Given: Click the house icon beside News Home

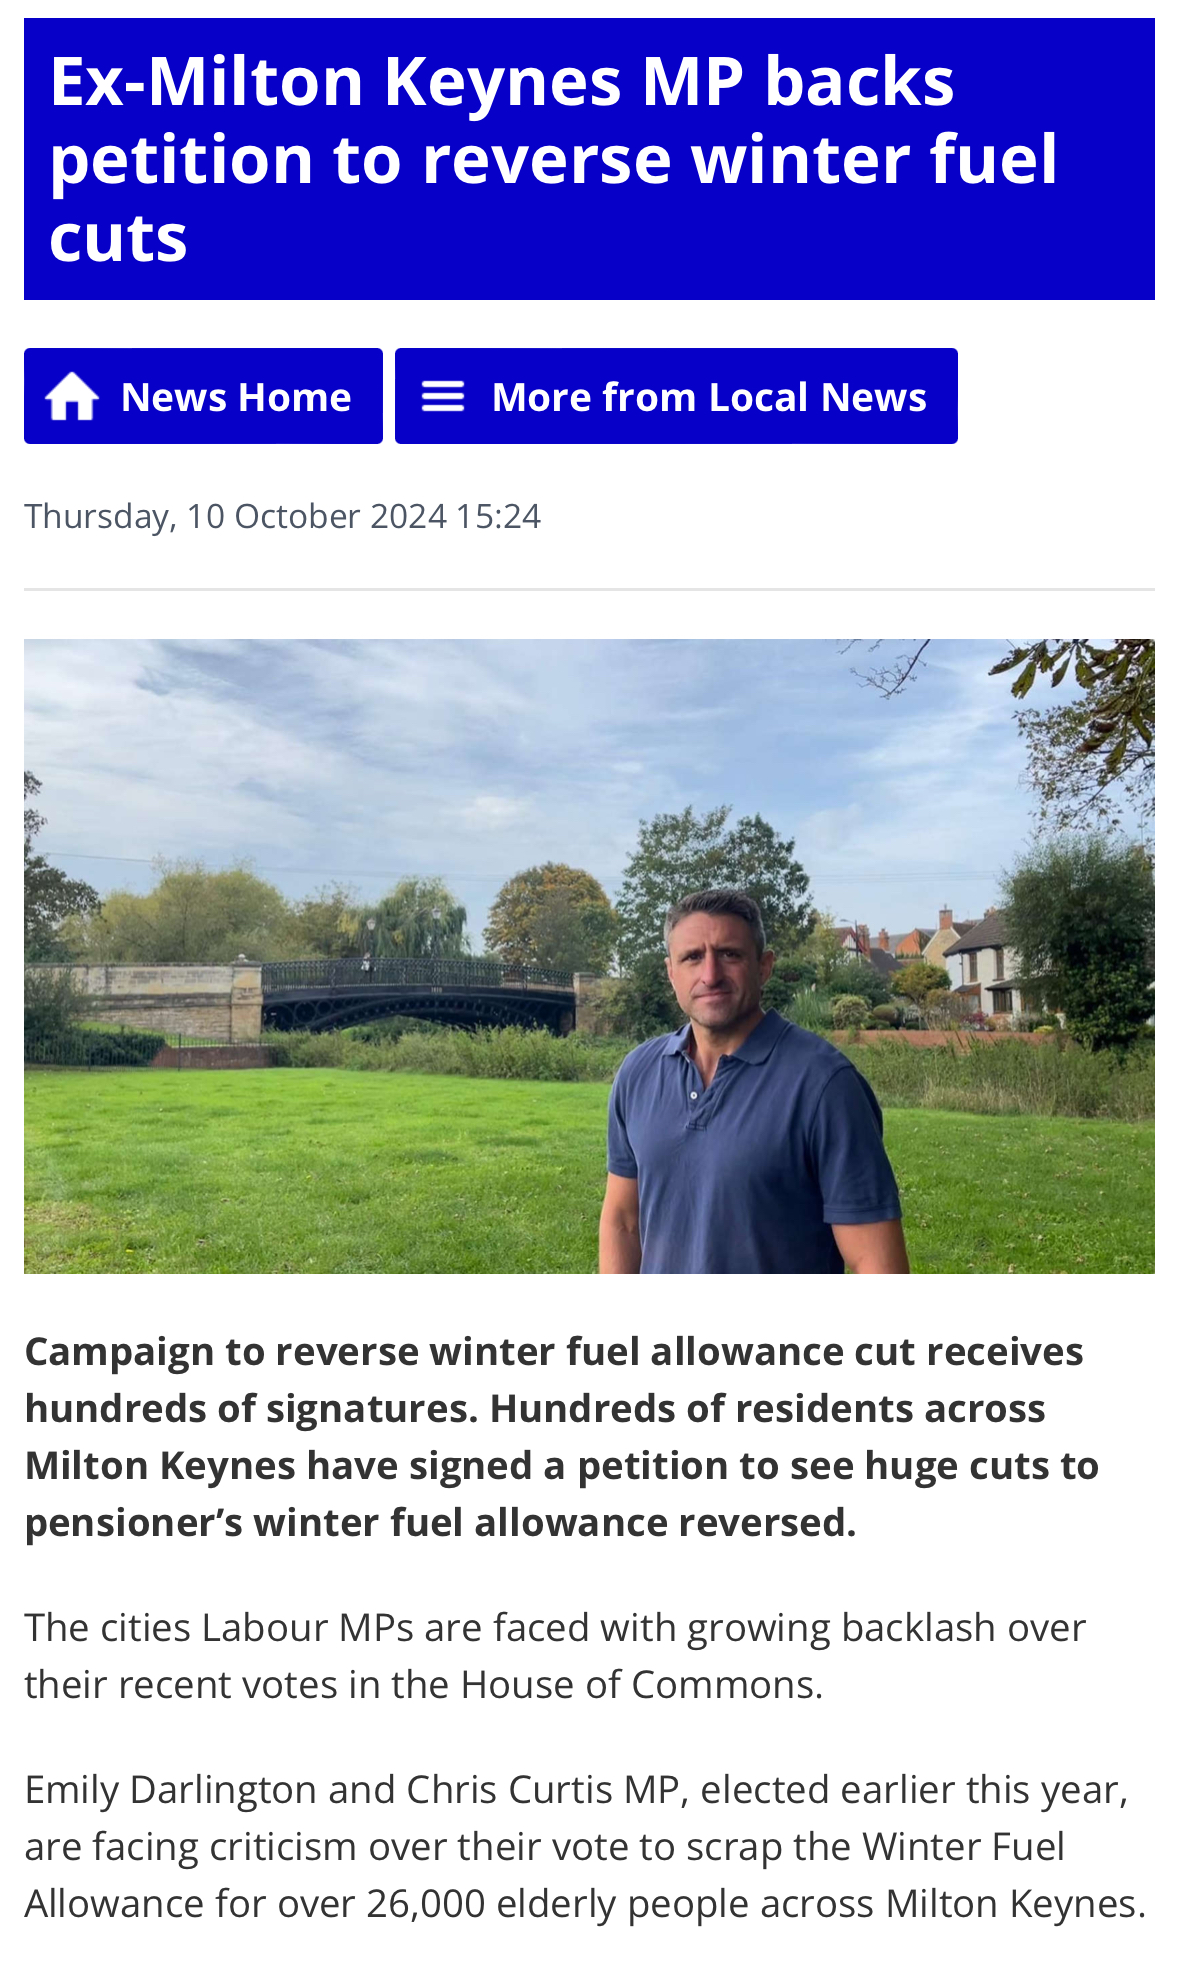Looking at the screenshot, I should 72,397.
